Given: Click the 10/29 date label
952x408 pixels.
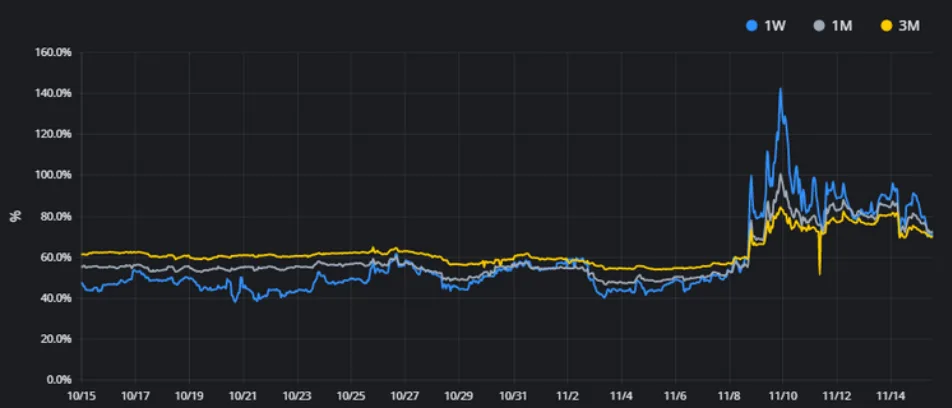Looking at the screenshot, I should tap(459, 395).
